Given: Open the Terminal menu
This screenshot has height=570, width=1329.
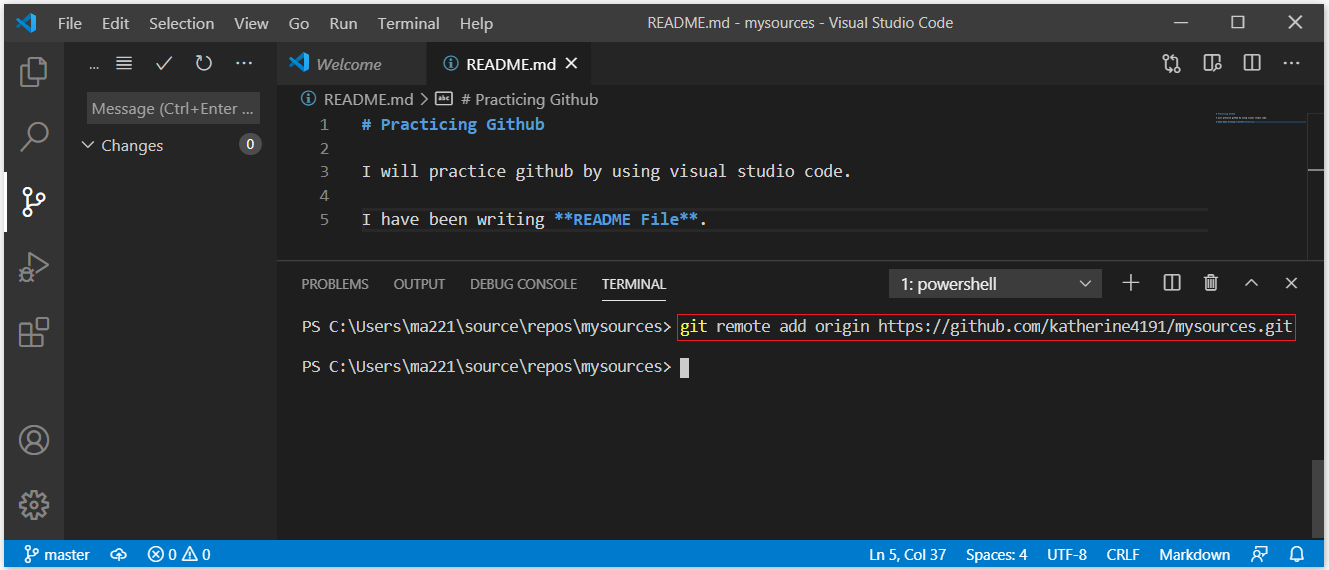Looking at the screenshot, I should (408, 23).
